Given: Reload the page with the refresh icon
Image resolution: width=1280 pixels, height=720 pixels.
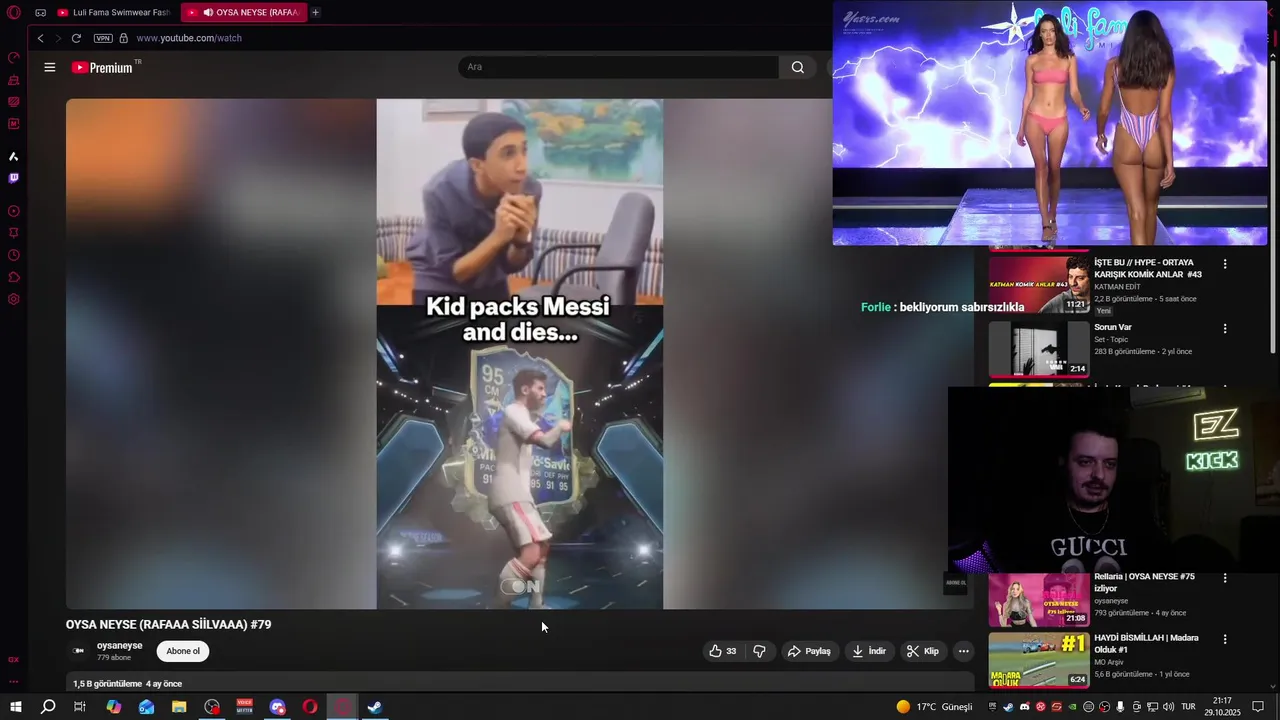Looking at the screenshot, I should pyautogui.click(x=76, y=38).
